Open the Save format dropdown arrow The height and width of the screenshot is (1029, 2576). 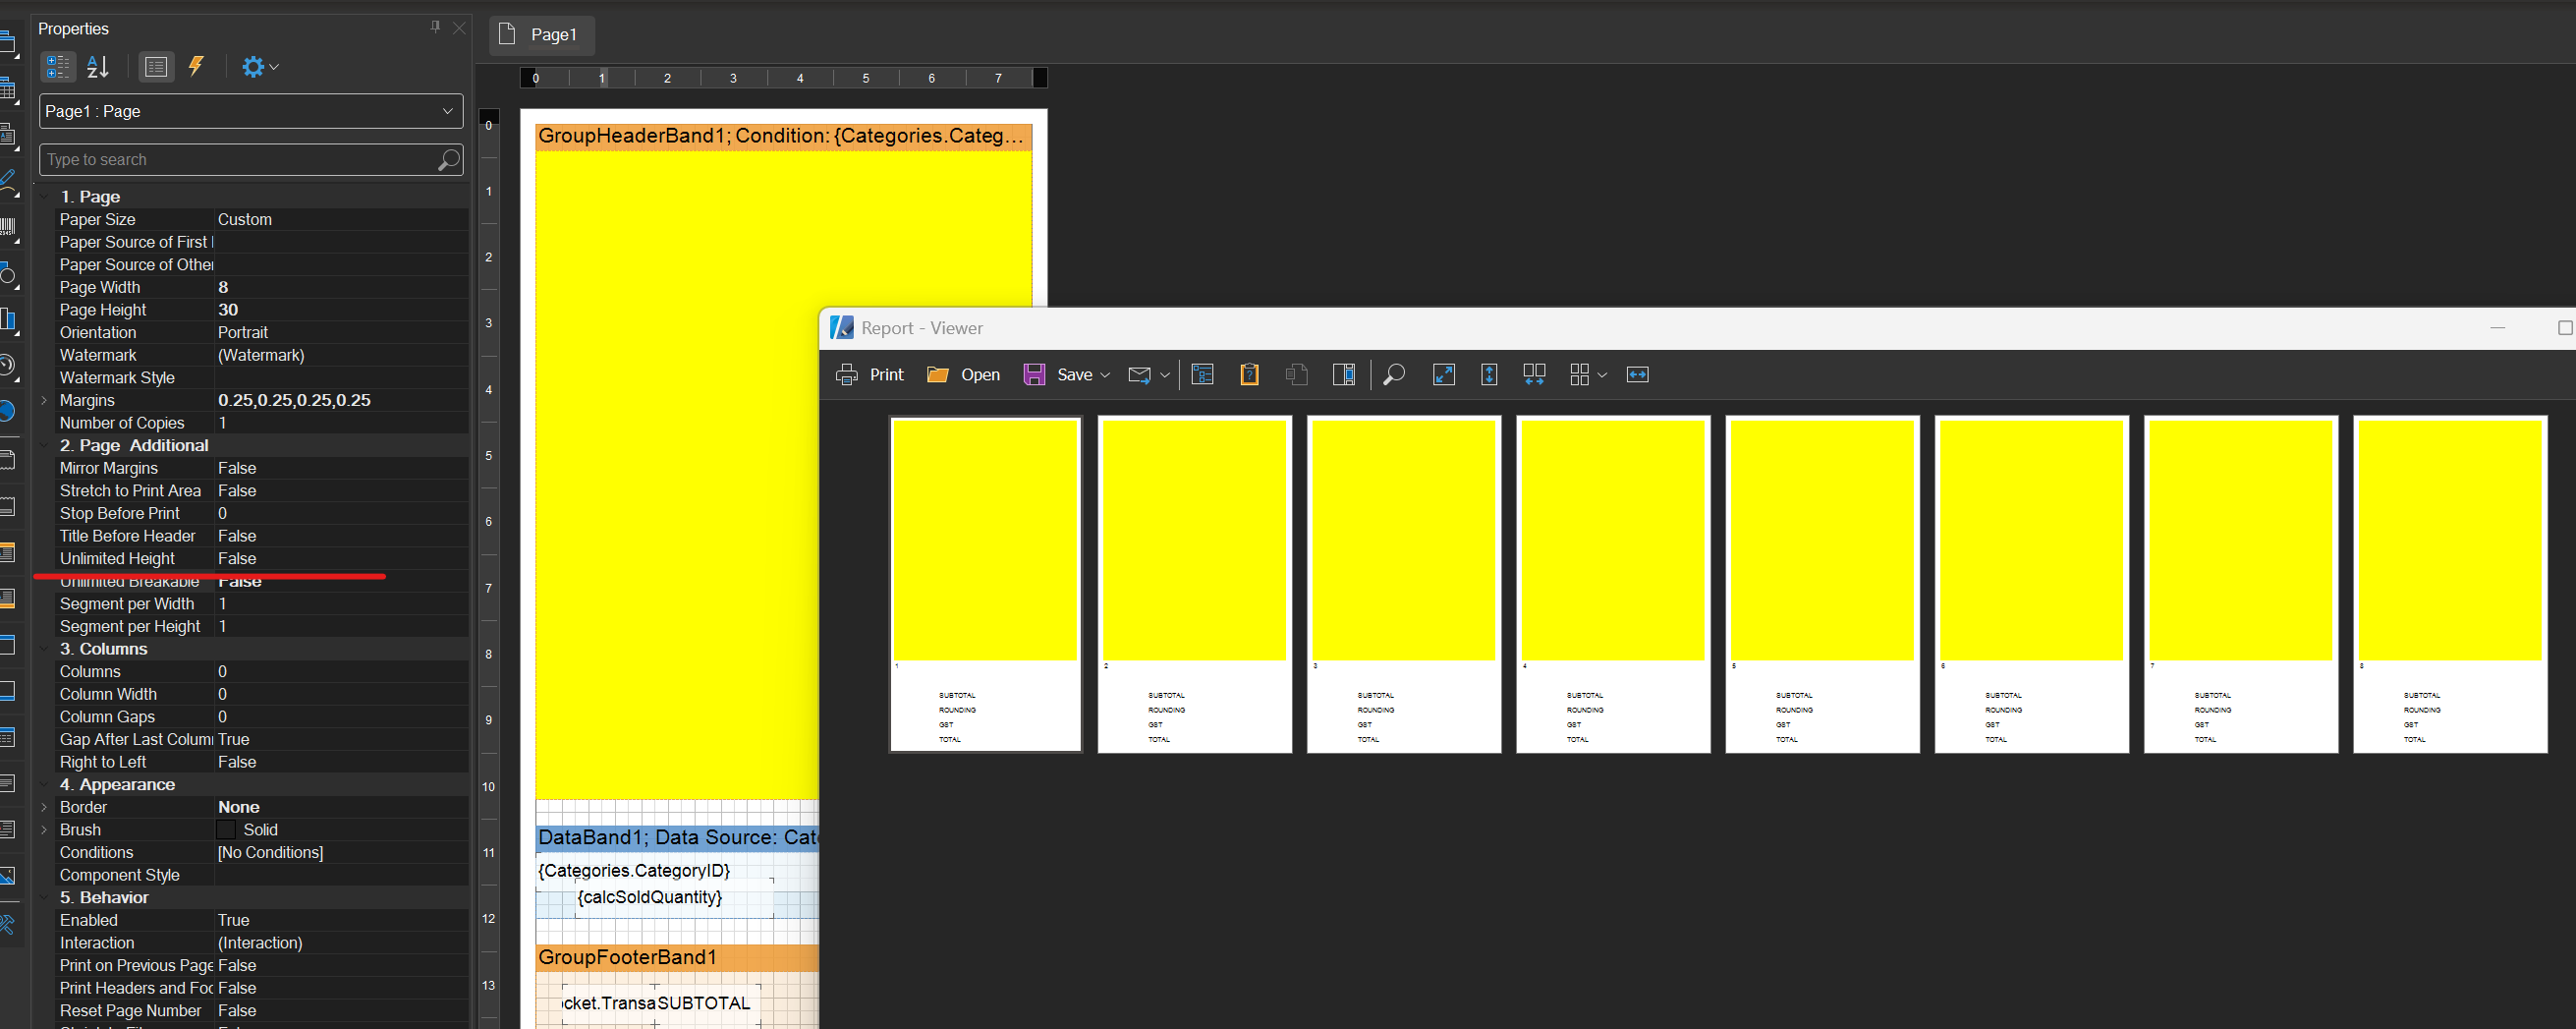pyautogui.click(x=1105, y=375)
